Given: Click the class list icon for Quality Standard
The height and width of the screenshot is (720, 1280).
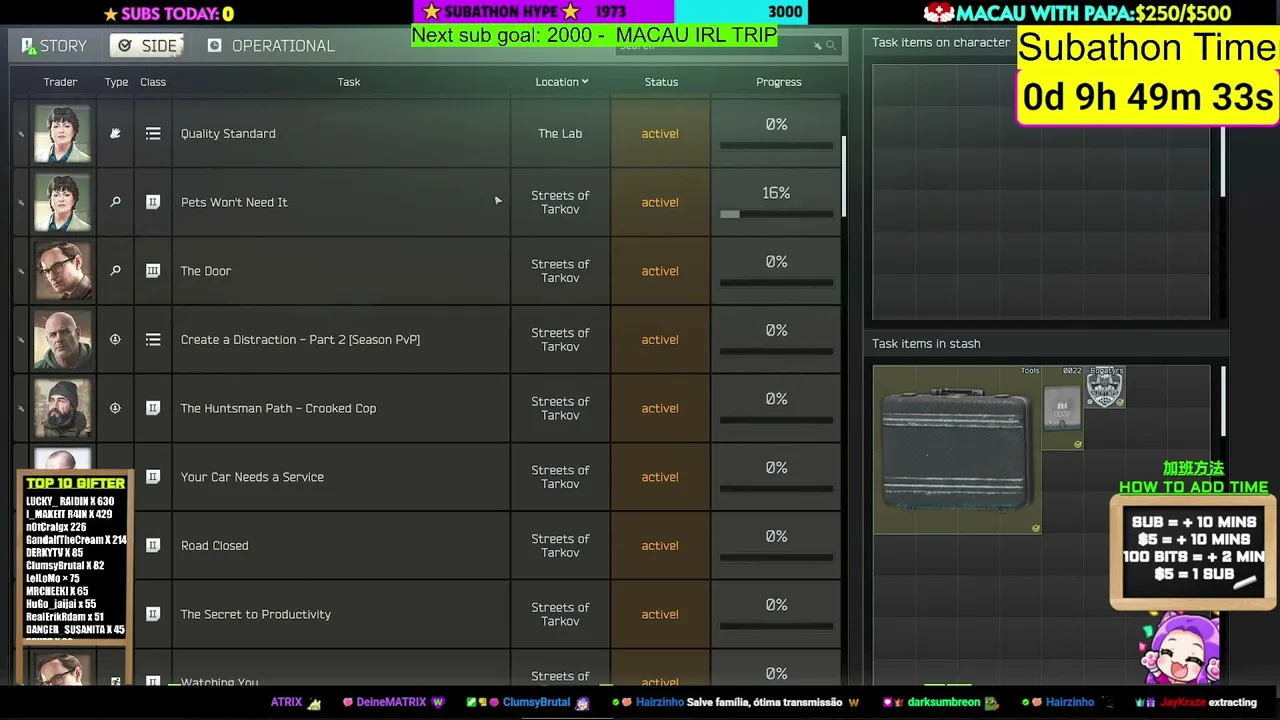Looking at the screenshot, I should (x=153, y=133).
